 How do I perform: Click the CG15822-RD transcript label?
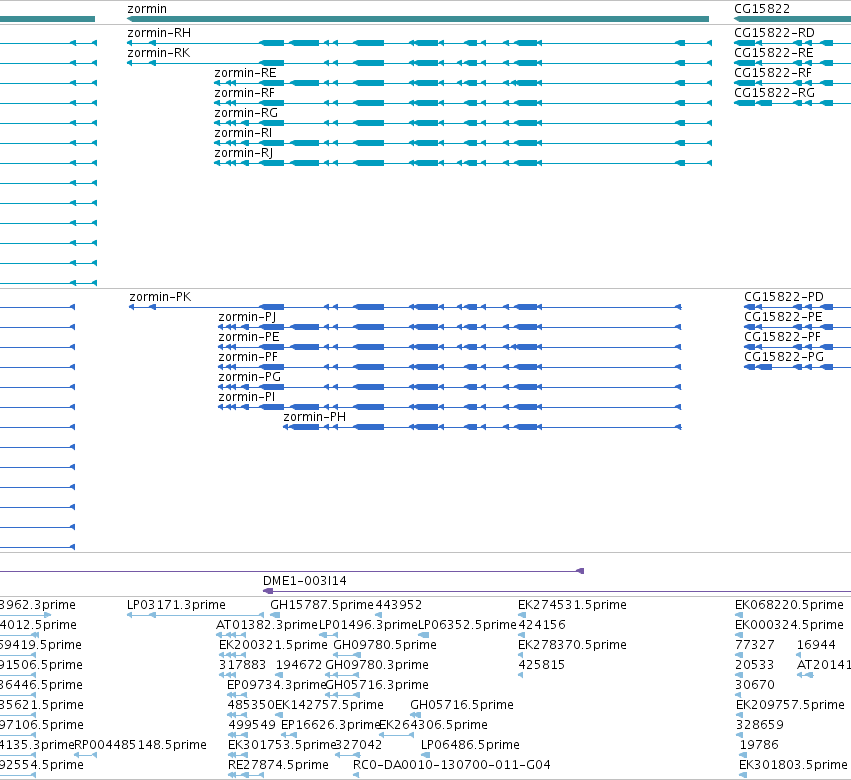(x=774, y=33)
